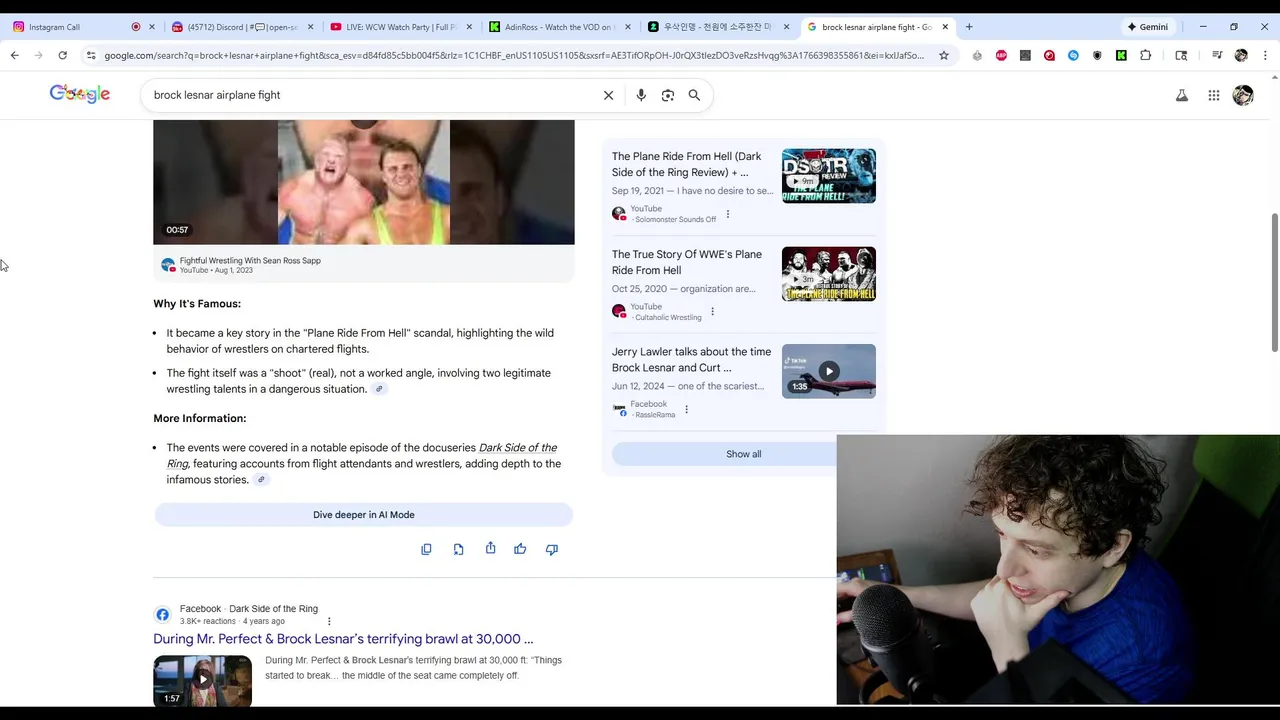This screenshot has height=720, width=1280.
Task: Go to the Google logo home page
Action: point(80,94)
